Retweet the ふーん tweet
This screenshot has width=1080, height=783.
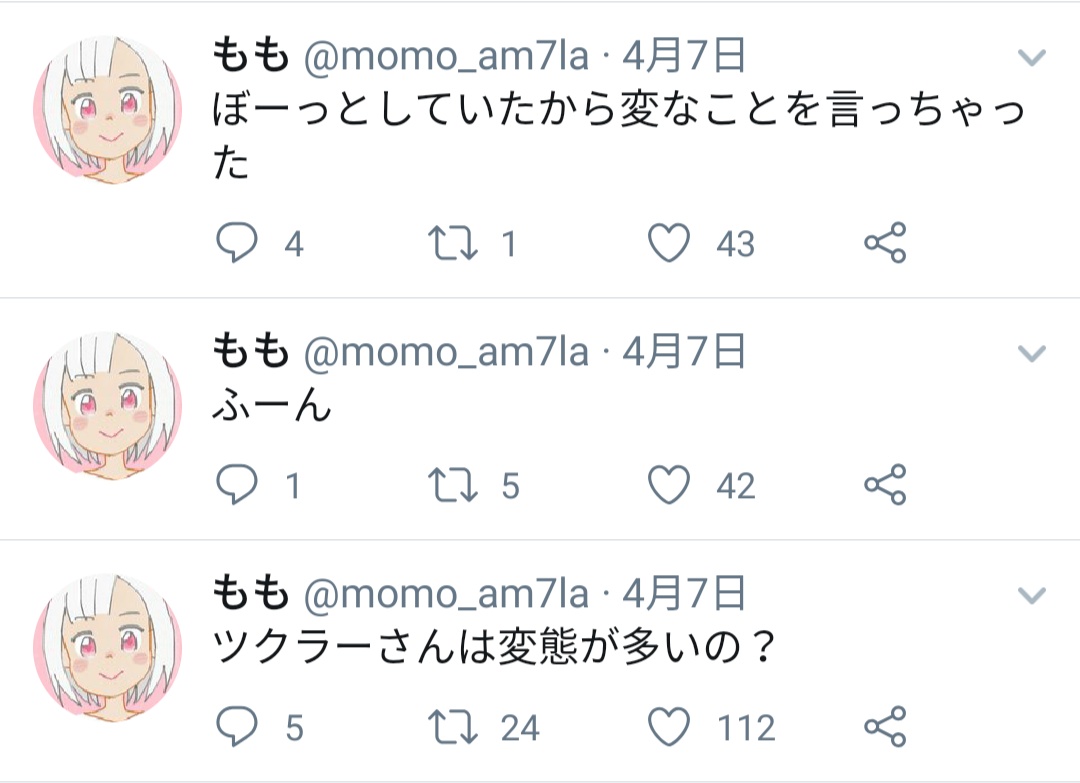453,486
